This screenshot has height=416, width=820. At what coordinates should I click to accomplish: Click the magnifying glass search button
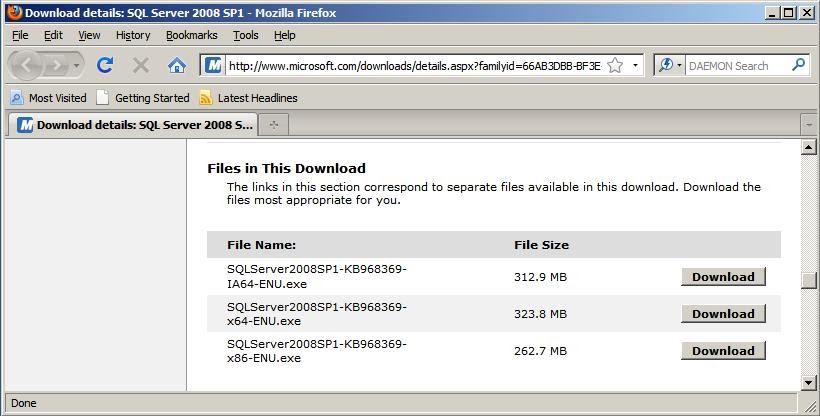pos(798,65)
